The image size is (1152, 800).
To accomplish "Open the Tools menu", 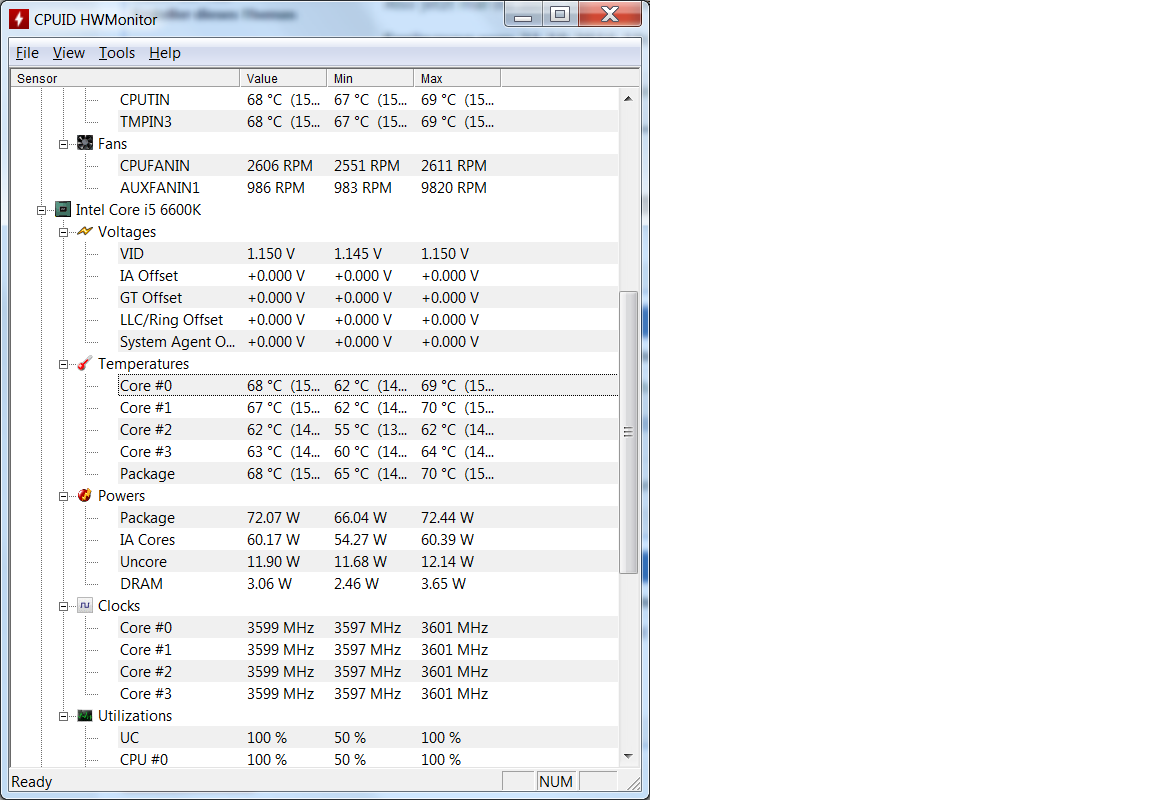I will (117, 53).
